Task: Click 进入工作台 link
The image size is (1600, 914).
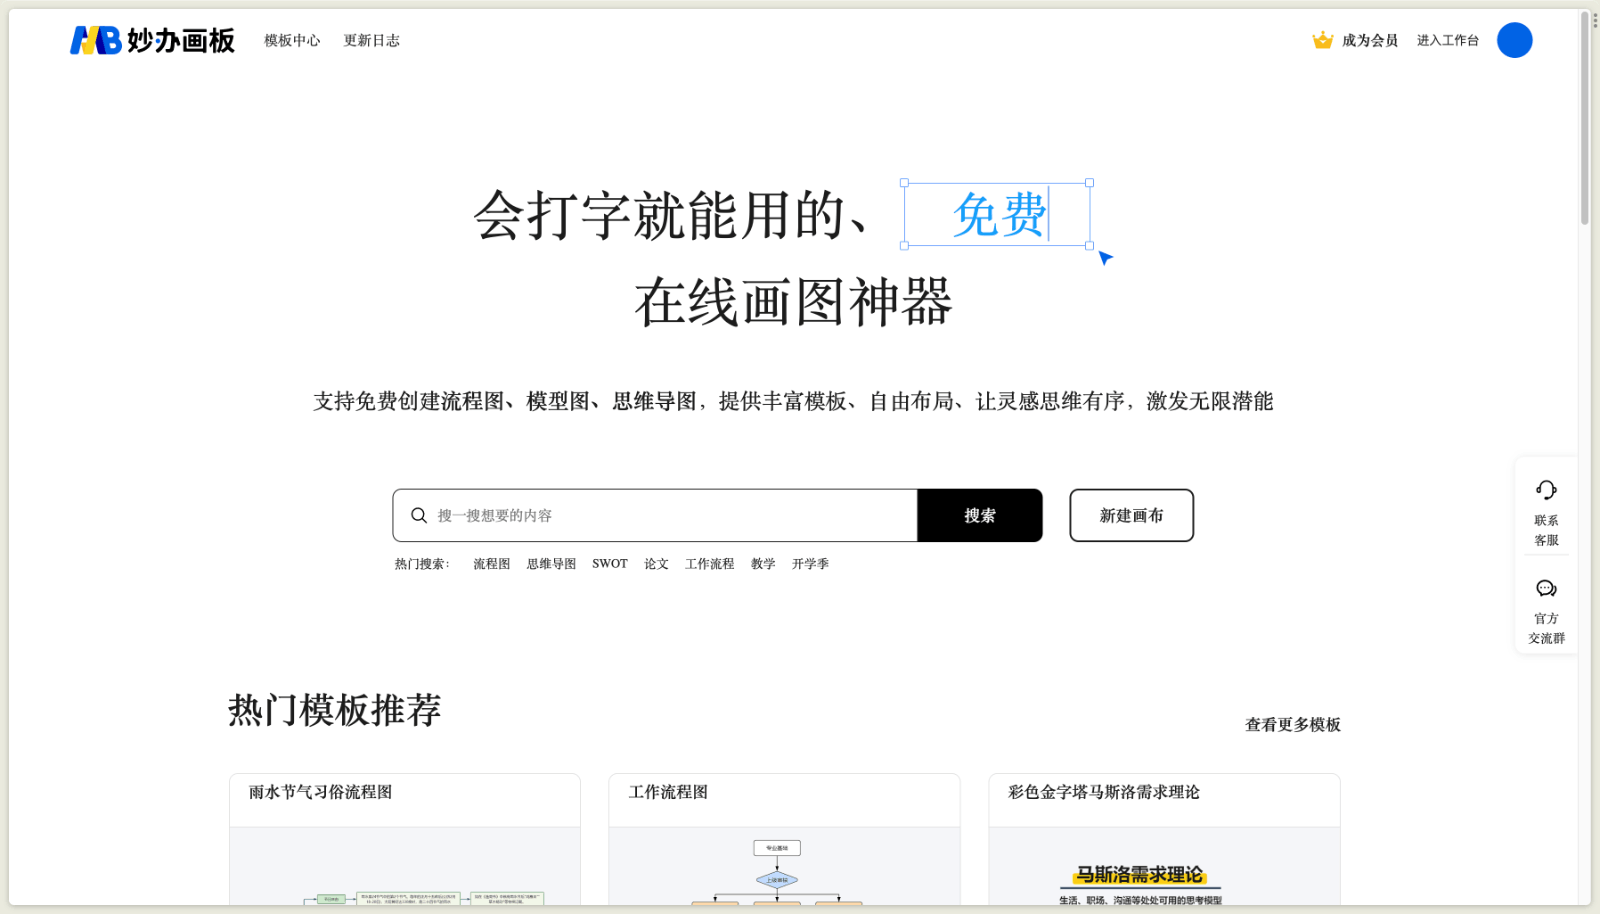Action: (x=1446, y=40)
